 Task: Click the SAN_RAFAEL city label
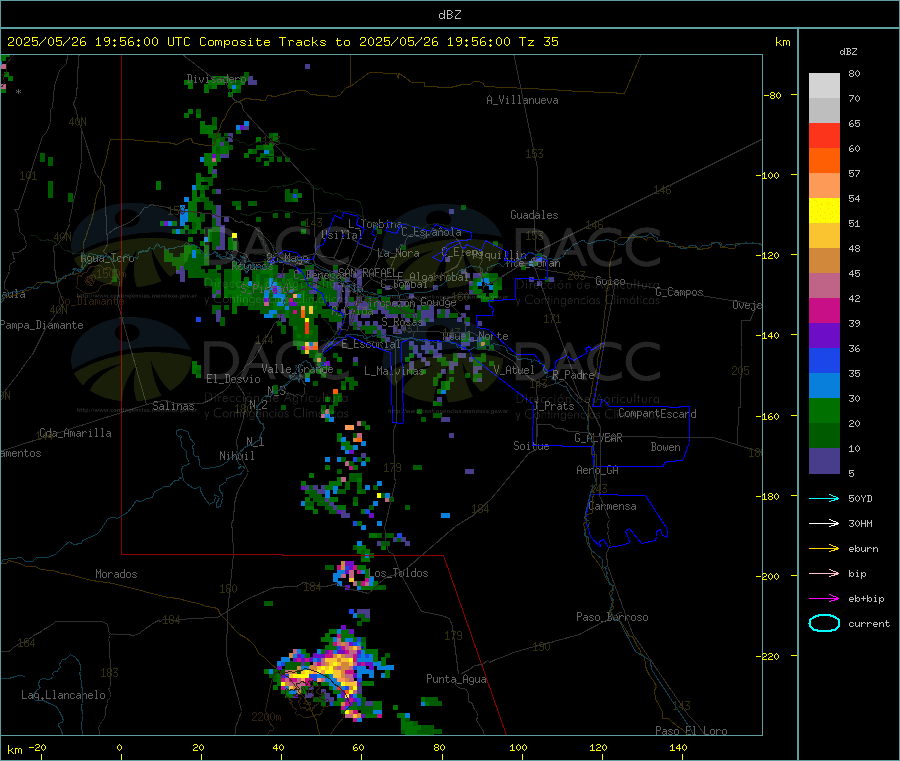coord(367,272)
